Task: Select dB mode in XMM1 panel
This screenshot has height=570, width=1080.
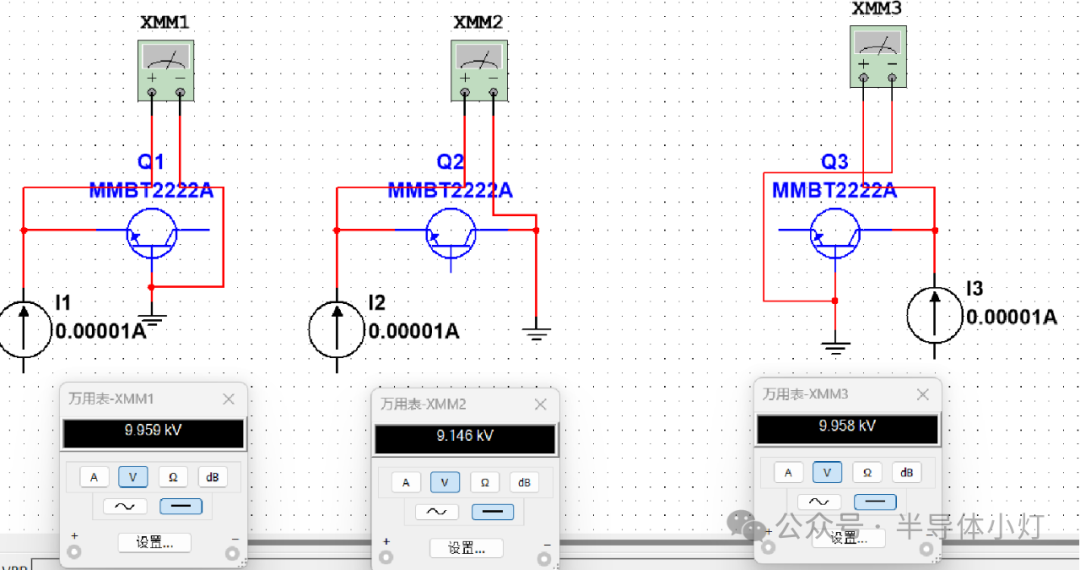Action: (x=212, y=477)
